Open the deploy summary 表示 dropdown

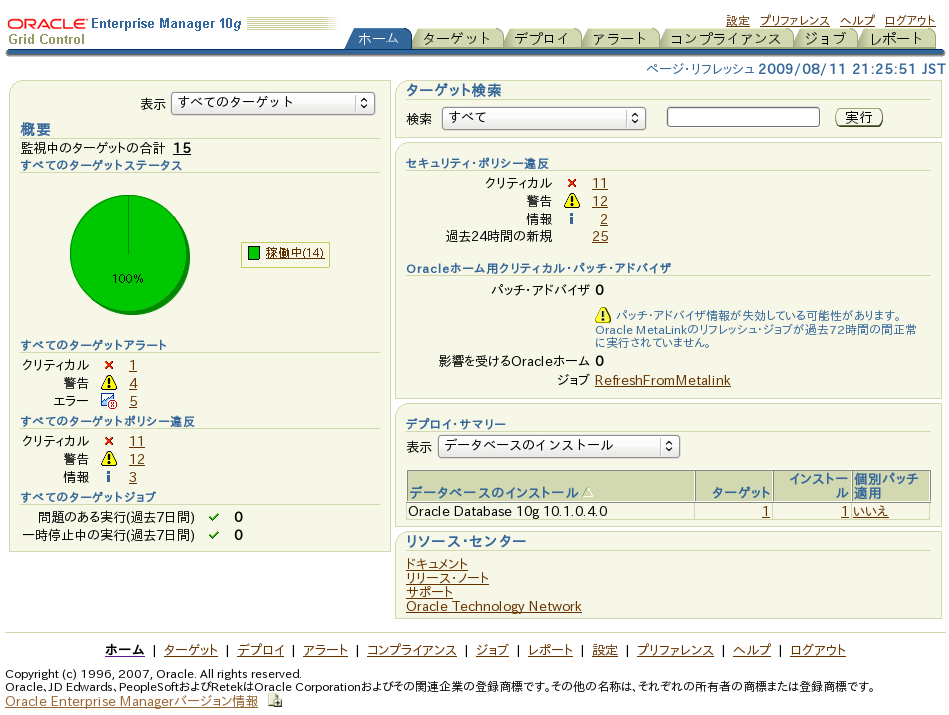(x=559, y=446)
